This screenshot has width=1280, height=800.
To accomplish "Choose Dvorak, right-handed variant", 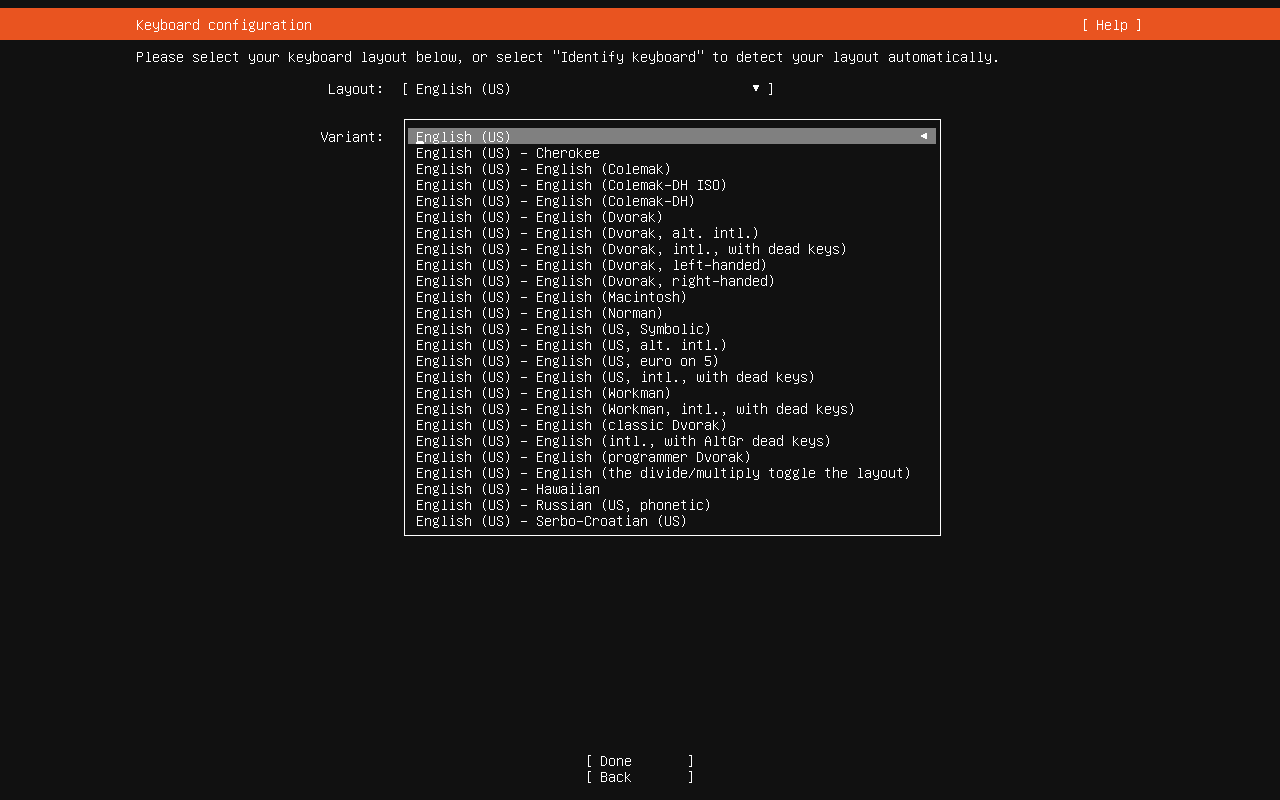I will 595,281.
